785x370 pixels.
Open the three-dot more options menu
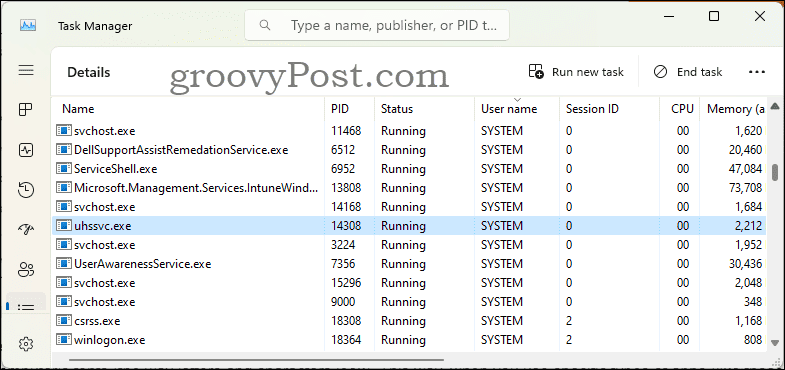tap(756, 72)
